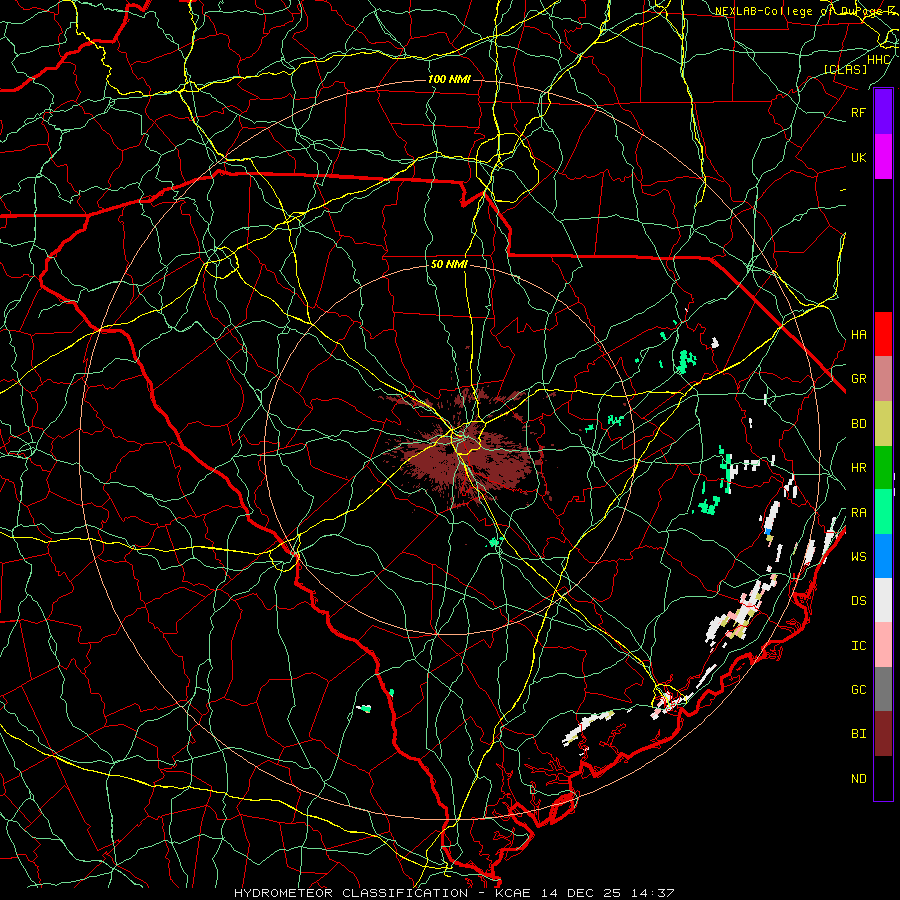Click the BI label beside the legend
Viewport: 900px width, 900px height.
pos(858,734)
